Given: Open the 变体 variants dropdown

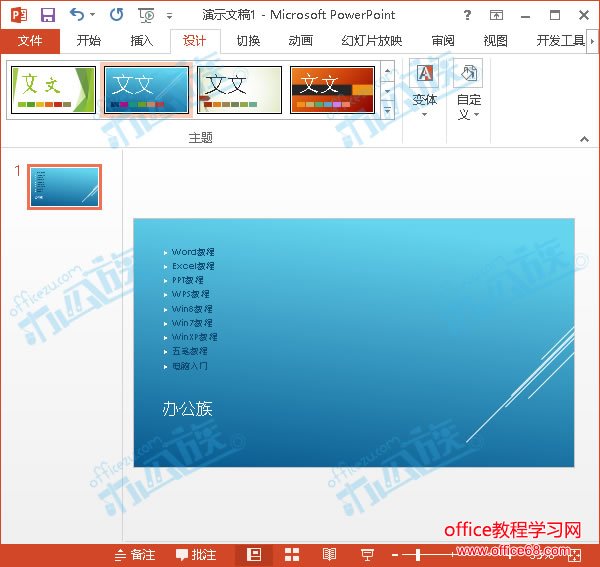Looking at the screenshot, I should click(x=424, y=90).
